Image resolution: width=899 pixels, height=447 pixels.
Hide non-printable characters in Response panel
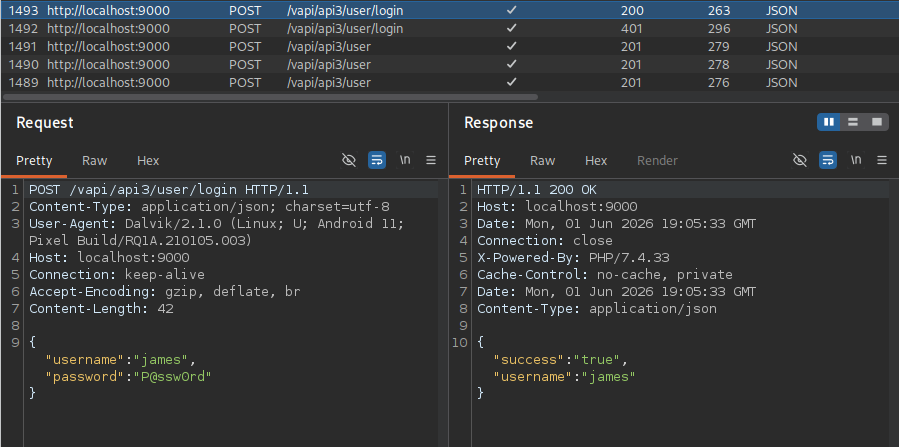(x=799, y=160)
